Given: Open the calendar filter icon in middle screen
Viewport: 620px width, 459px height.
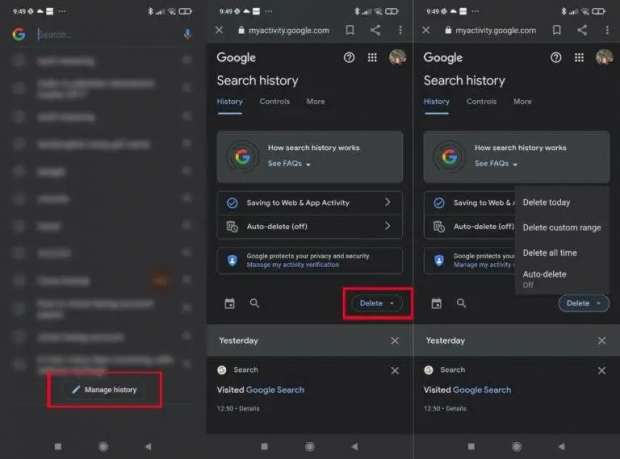Looking at the screenshot, I should (x=229, y=303).
